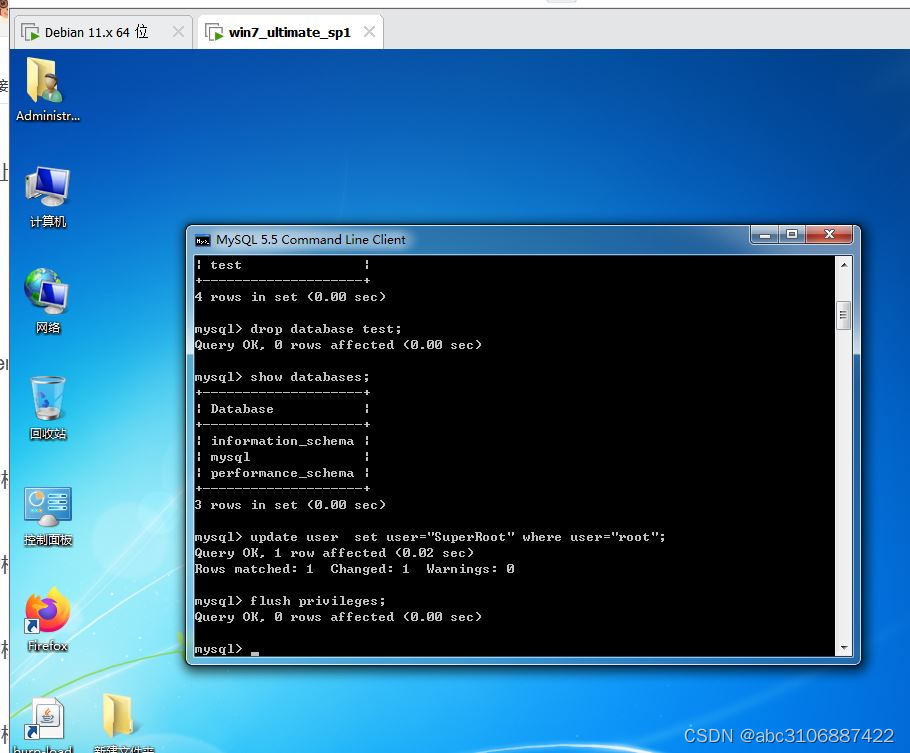Click the 'performance_schema' row in console
Image resolution: width=910 pixels, height=753 pixels.
coord(283,473)
